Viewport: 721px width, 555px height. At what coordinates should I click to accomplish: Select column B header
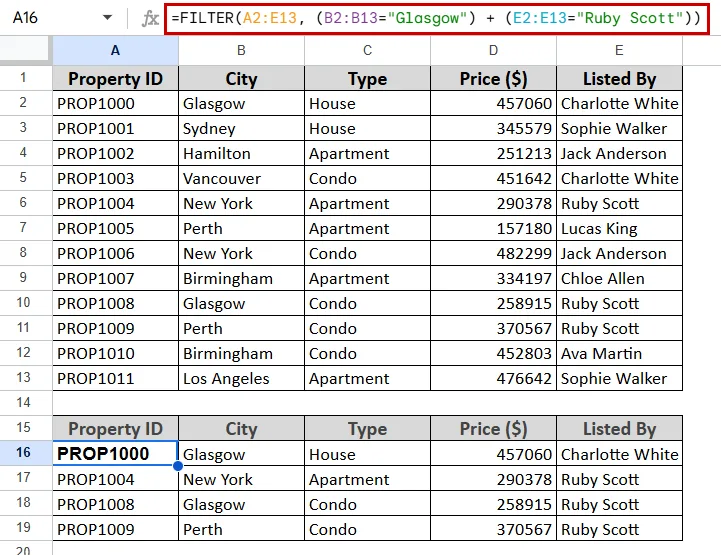(241, 50)
